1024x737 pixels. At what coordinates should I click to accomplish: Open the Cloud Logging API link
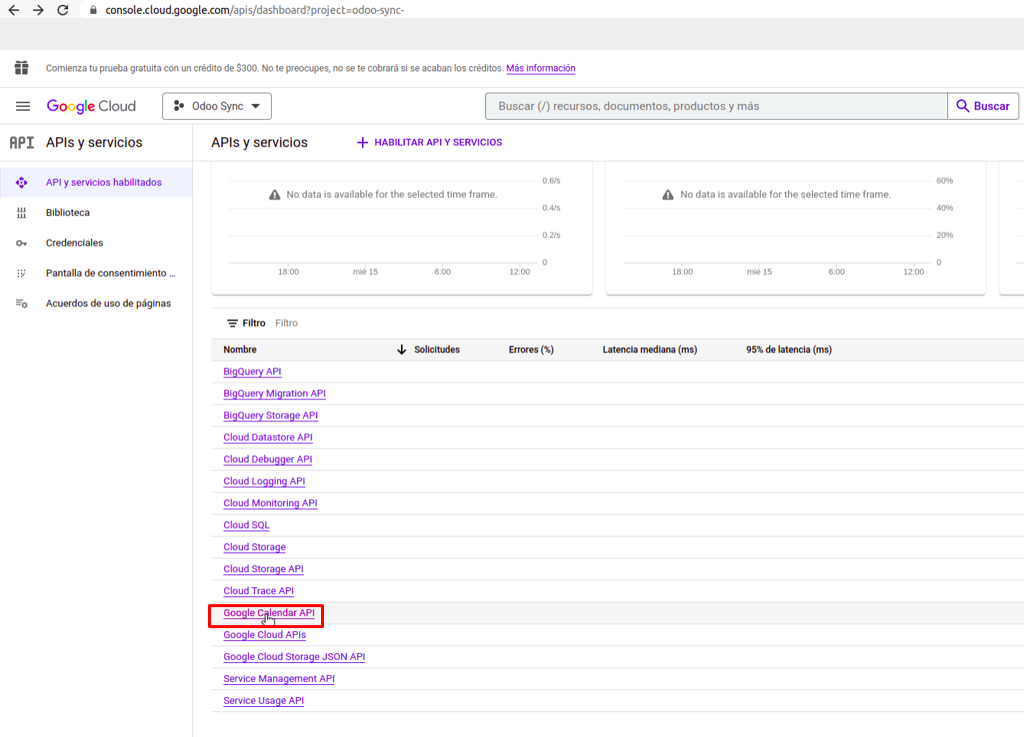coord(264,481)
